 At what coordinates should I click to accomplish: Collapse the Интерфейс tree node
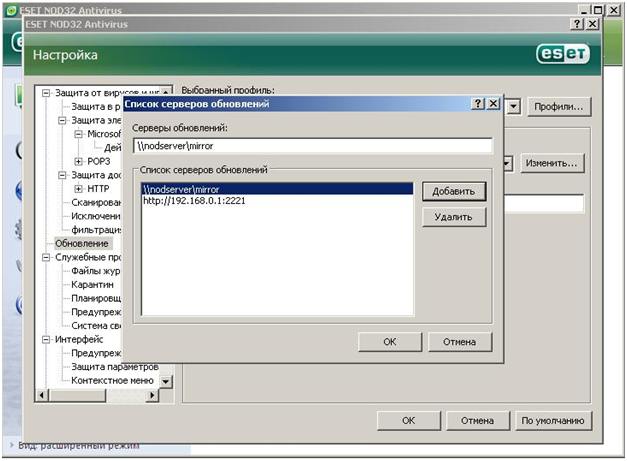click(46, 339)
